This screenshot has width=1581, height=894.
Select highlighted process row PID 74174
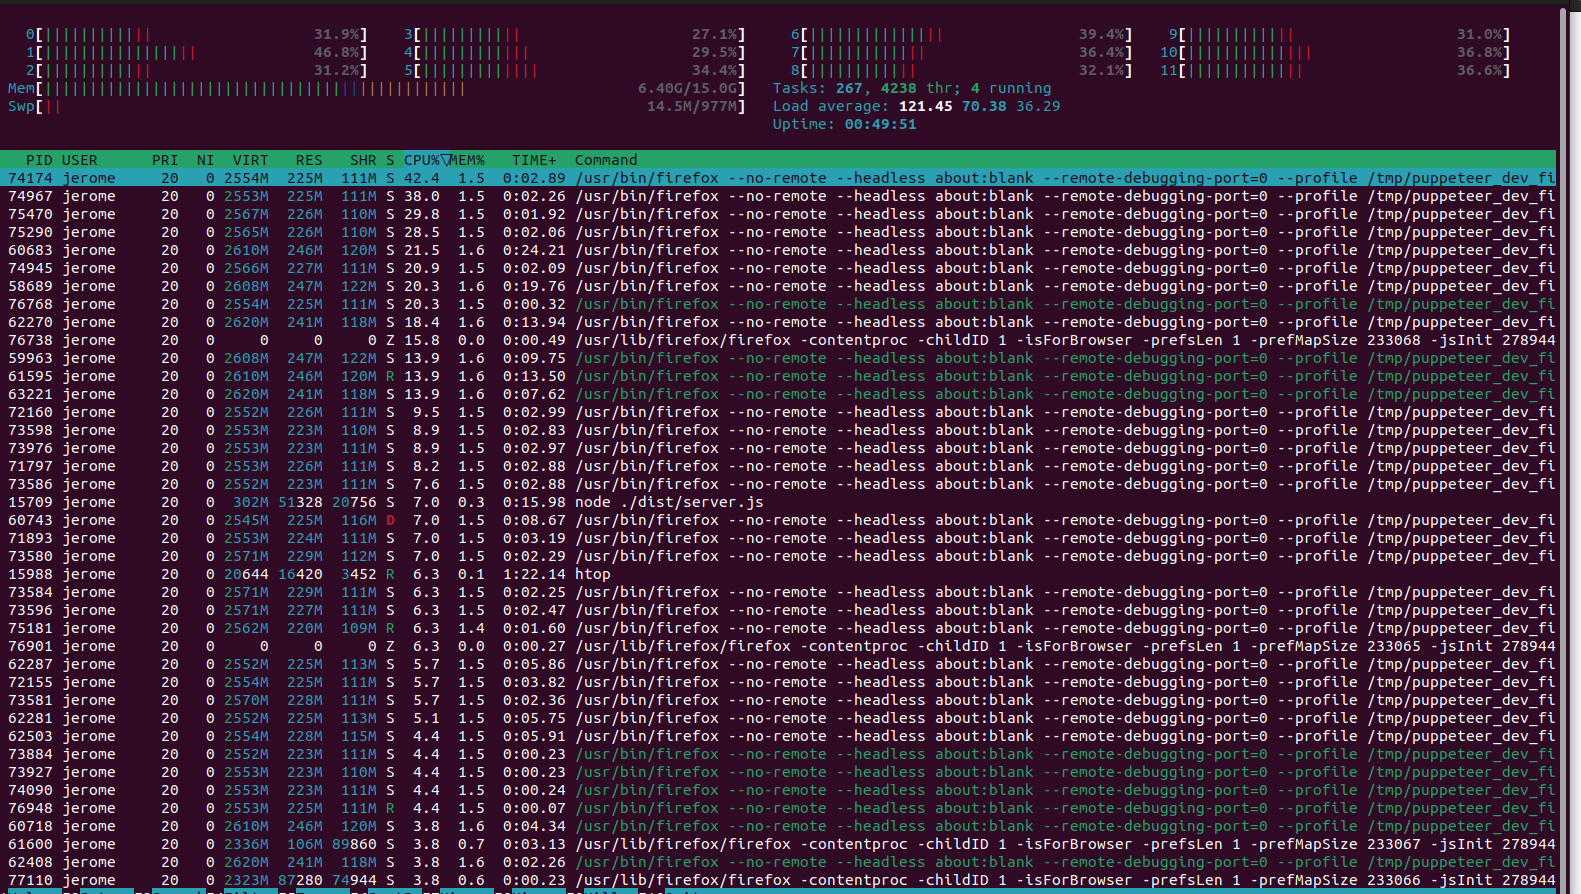778,178
